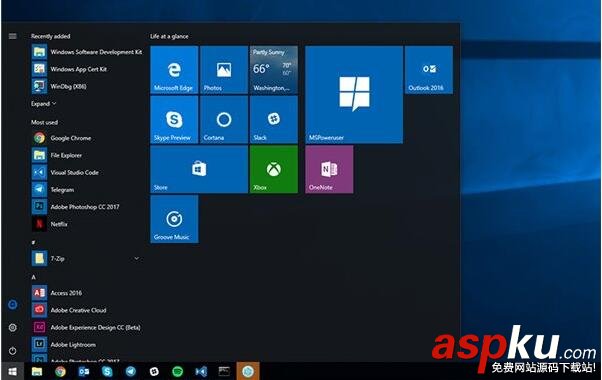Image resolution: width=602 pixels, height=380 pixels.
Task: Open the MSPoweruser tile
Action: (354, 95)
